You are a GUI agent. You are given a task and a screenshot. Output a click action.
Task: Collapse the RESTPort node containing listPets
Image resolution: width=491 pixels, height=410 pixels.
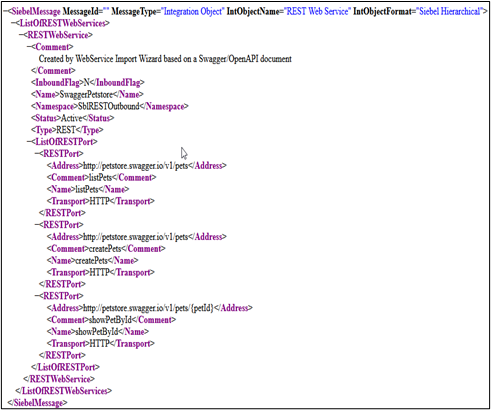pos(37,154)
